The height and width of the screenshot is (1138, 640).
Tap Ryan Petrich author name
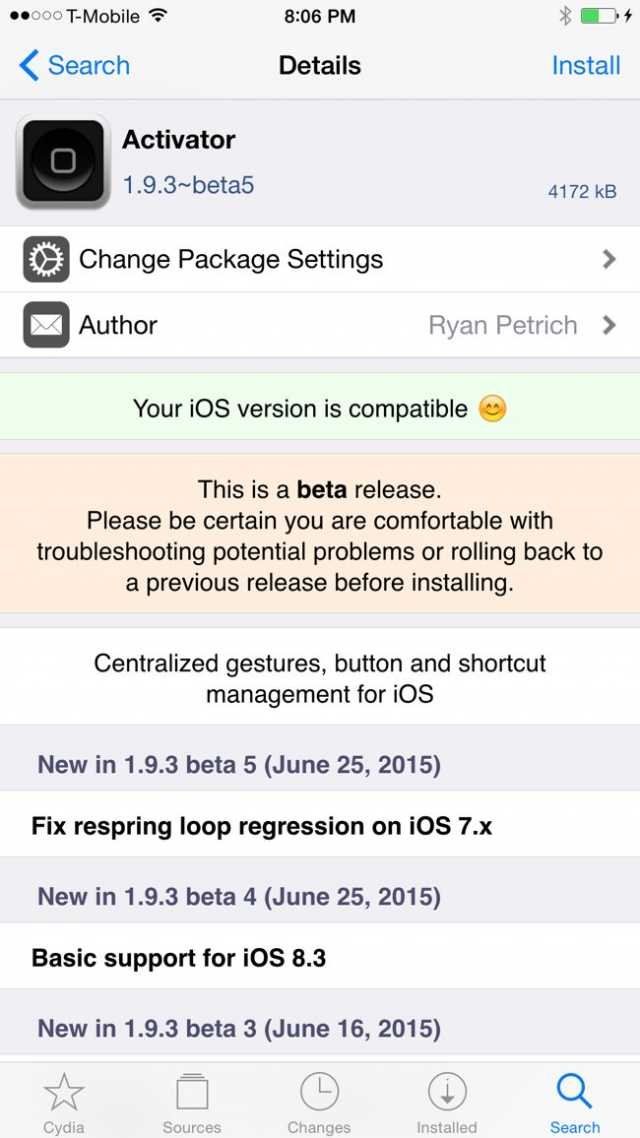point(502,325)
